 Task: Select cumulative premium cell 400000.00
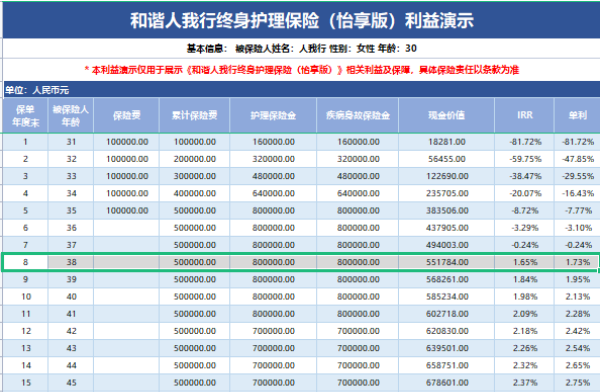click(194, 194)
